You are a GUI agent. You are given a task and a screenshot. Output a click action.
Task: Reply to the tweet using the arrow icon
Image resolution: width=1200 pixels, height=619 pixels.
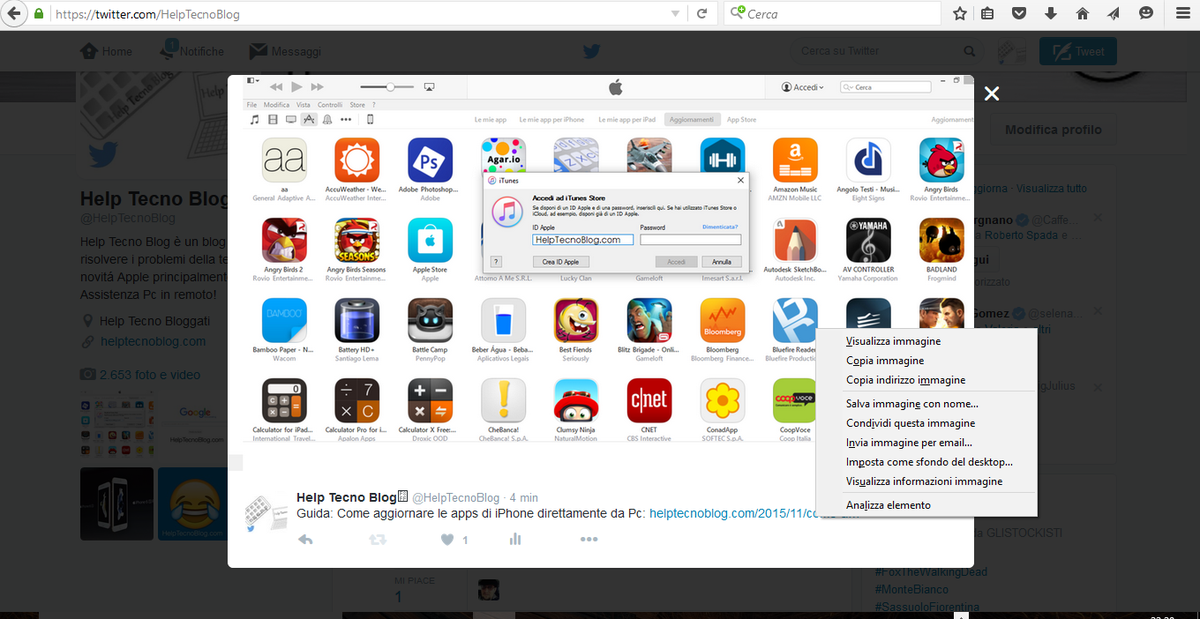306,539
